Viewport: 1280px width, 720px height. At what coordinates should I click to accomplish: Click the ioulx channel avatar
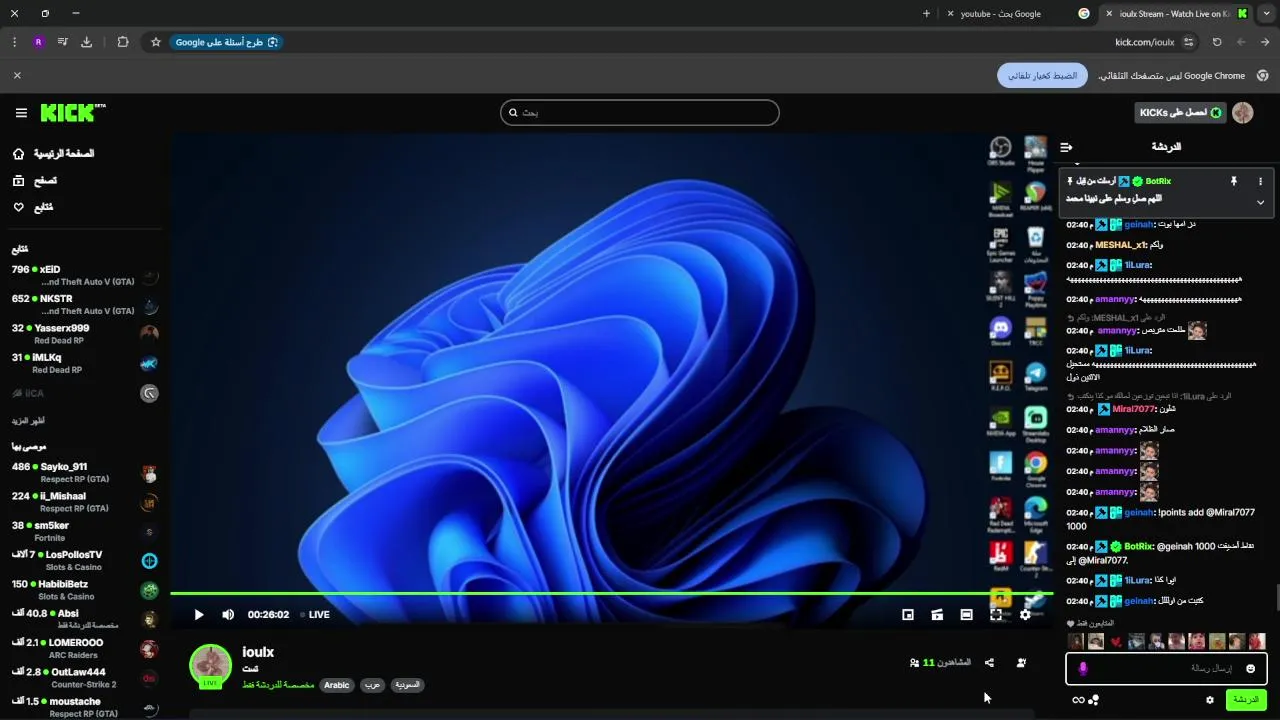(x=211, y=666)
